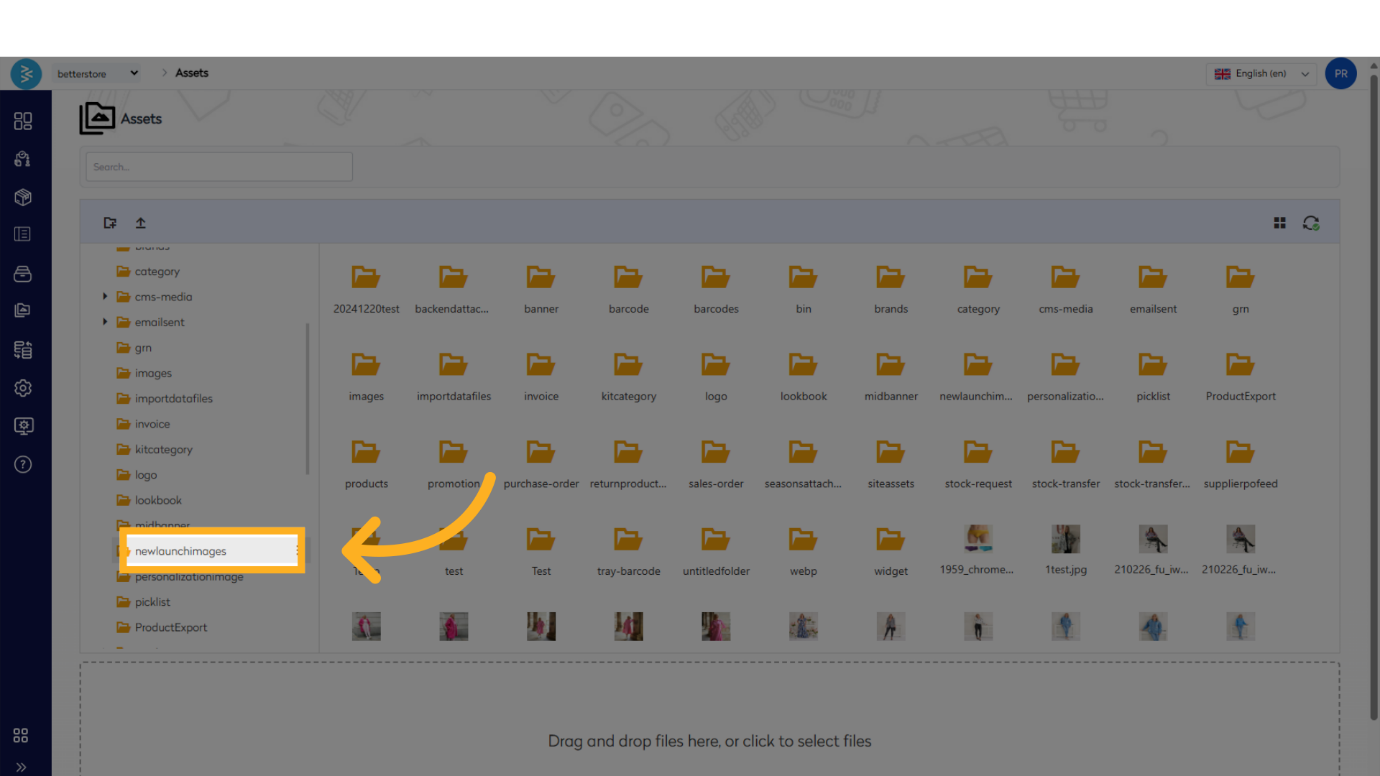Select newlaunchimages folder in the tree

(x=181, y=551)
